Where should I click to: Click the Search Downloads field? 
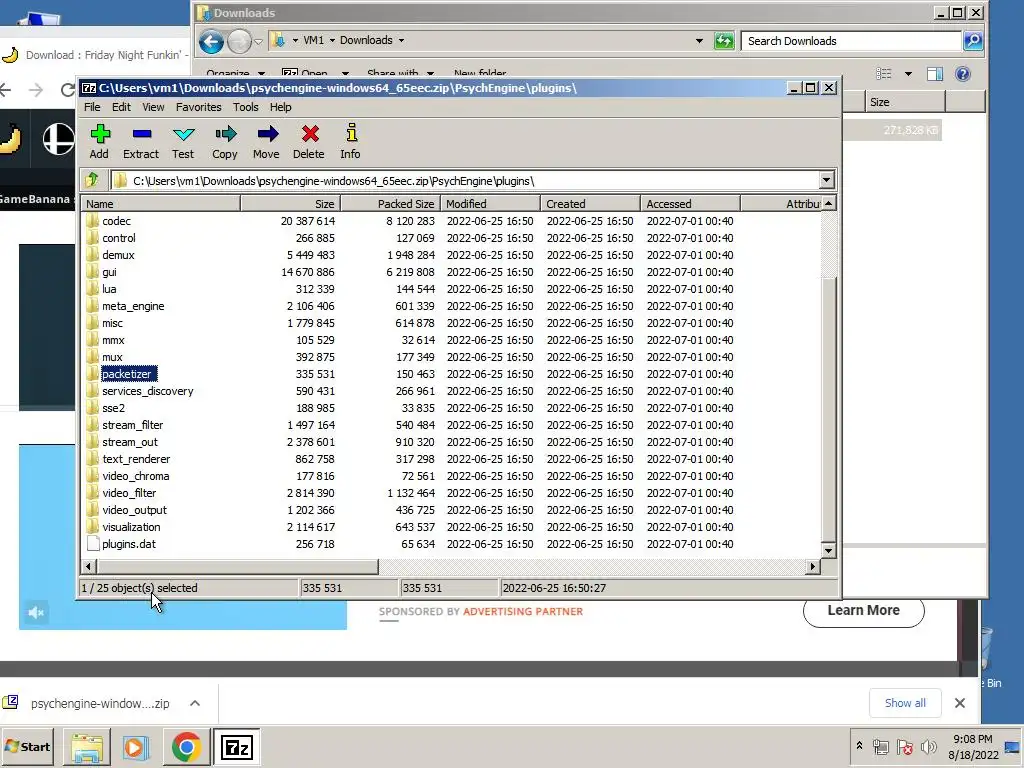pos(851,40)
